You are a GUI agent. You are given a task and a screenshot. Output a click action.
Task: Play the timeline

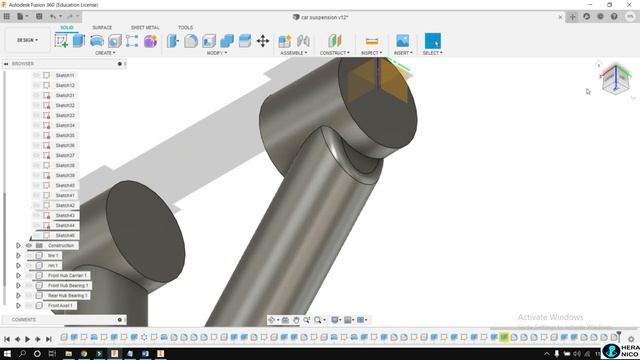(x=27, y=339)
